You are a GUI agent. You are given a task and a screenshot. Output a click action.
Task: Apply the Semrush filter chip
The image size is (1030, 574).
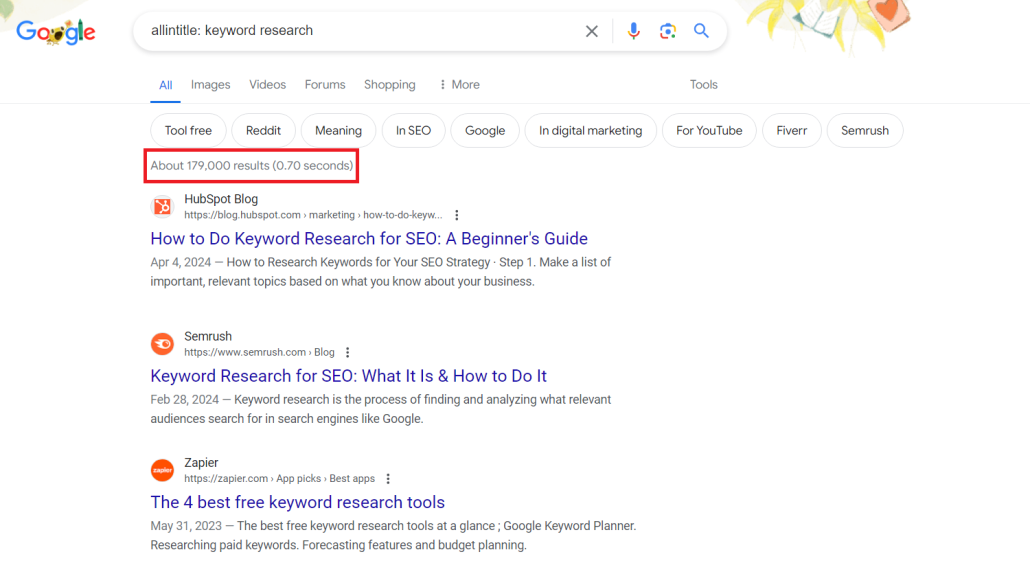(x=864, y=131)
